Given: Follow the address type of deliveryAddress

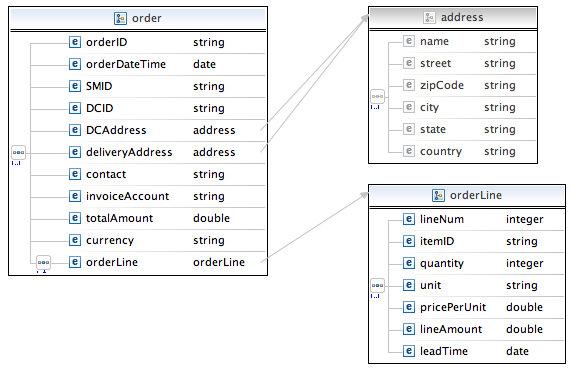Looking at the screenshot, I should click(x=214, y=152).
